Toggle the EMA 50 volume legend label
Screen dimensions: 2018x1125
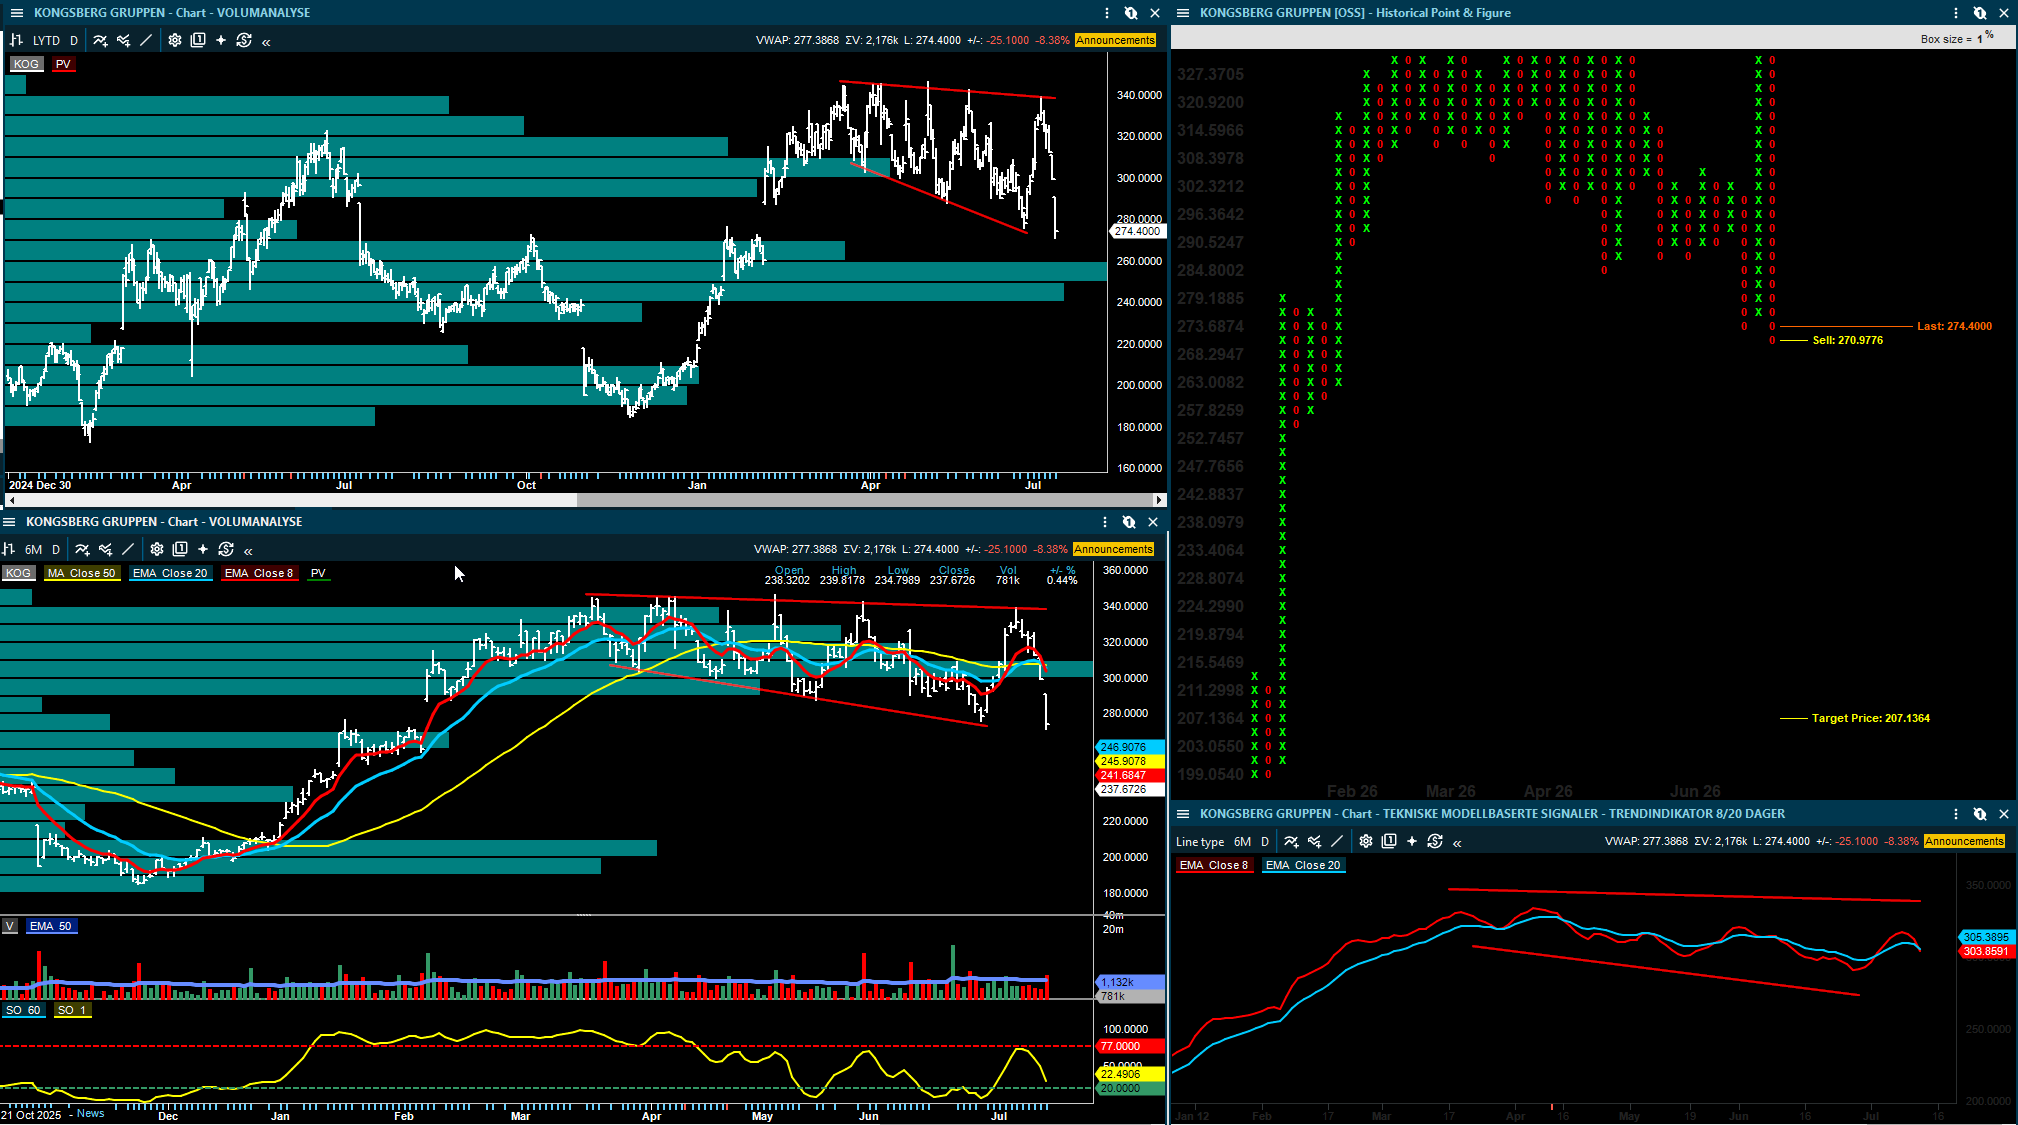[50, 926]
